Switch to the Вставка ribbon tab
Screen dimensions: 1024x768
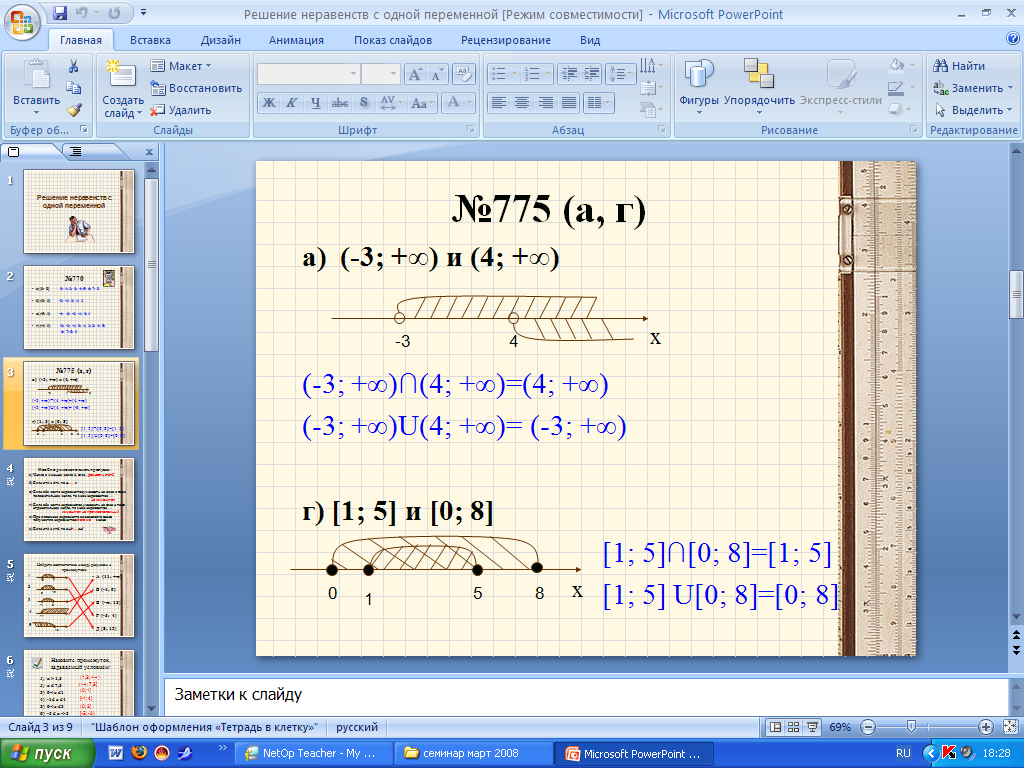tap(150, 40)
